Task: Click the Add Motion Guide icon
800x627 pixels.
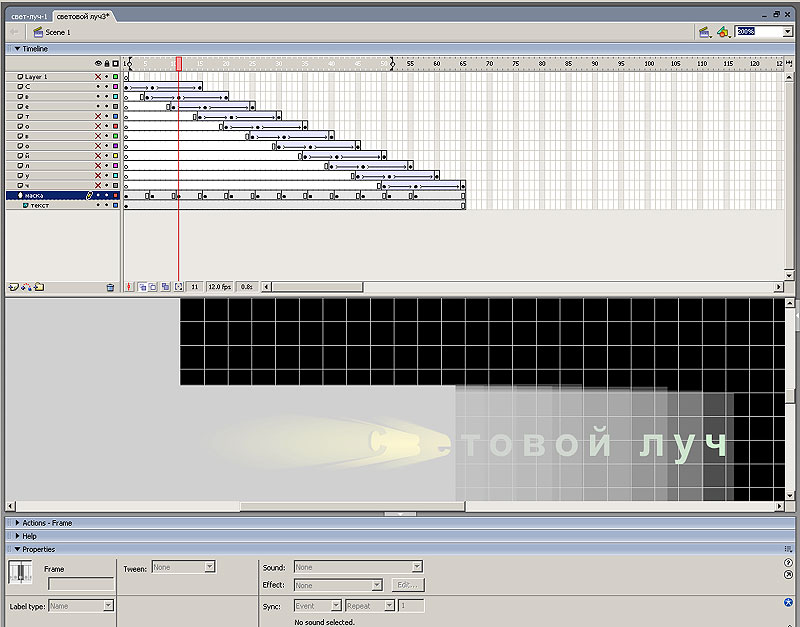Action: click(x=26, y=287)
